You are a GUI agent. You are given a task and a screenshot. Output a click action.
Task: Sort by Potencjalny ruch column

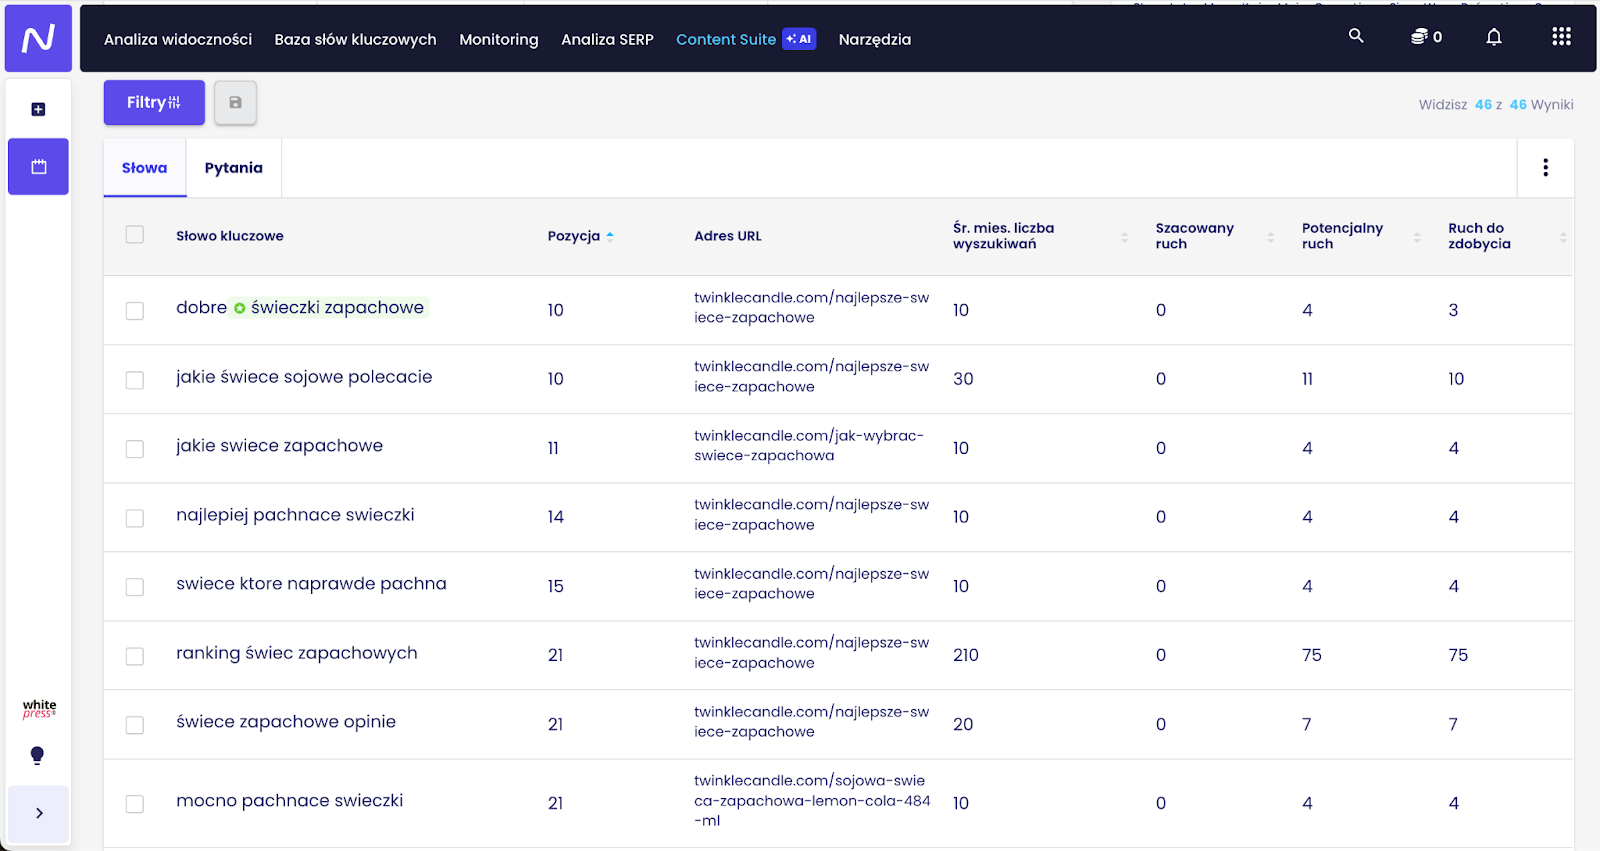tap(1417, 237)
